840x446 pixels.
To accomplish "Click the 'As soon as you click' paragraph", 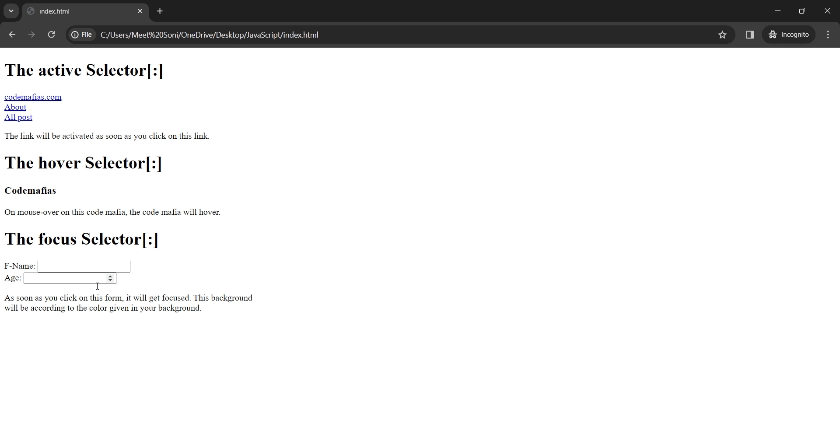I will (128, 303).
